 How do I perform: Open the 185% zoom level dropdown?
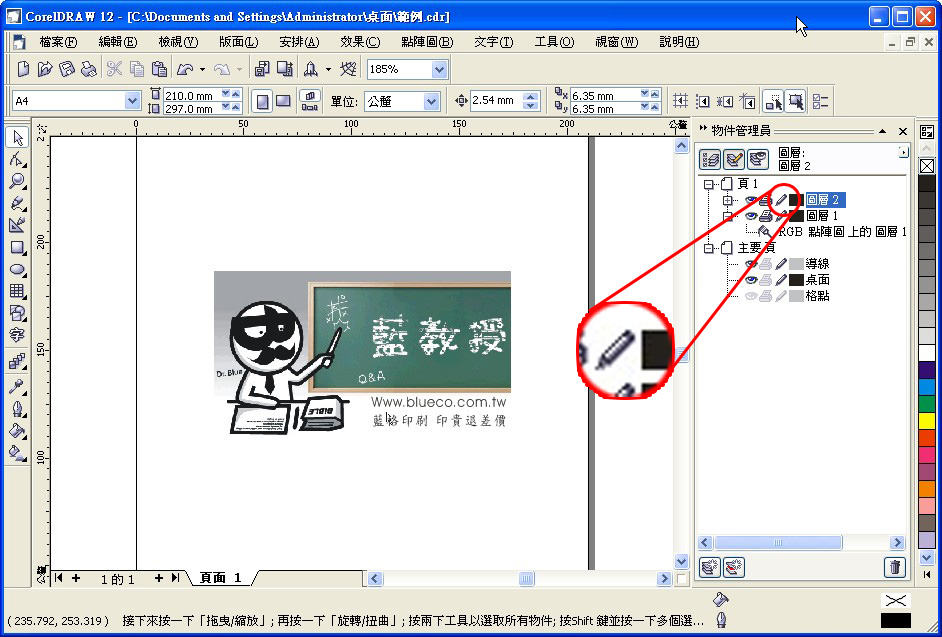(440, 70)
